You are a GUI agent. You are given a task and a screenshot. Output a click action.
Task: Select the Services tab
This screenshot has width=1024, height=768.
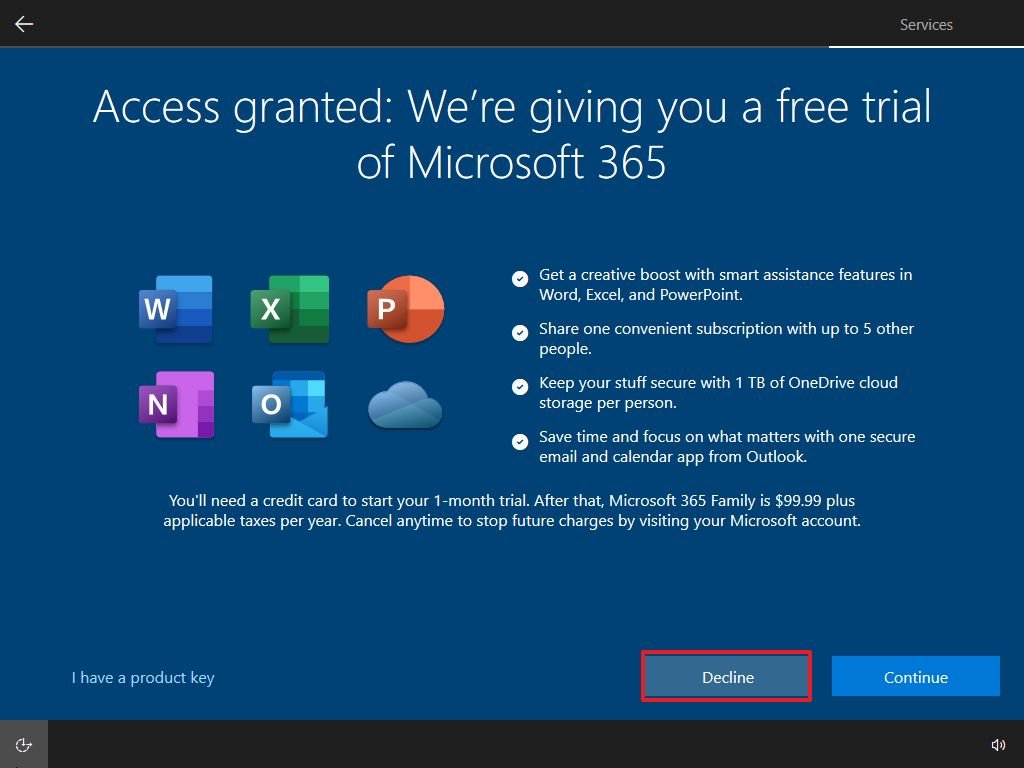pyautogui.click(x=926, y=25)
